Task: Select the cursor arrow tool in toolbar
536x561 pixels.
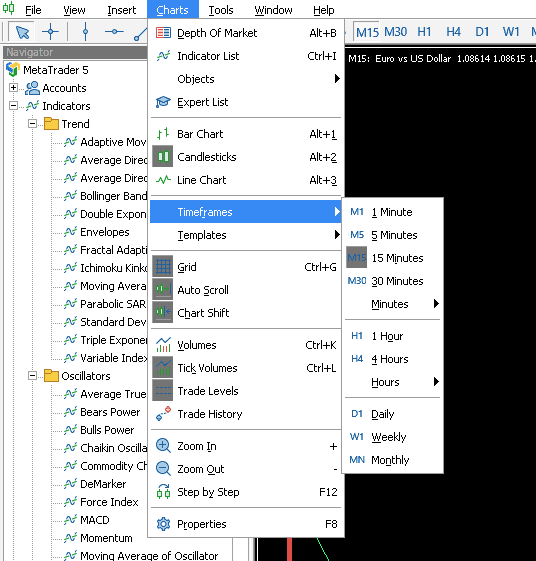Action: [22, 32]
